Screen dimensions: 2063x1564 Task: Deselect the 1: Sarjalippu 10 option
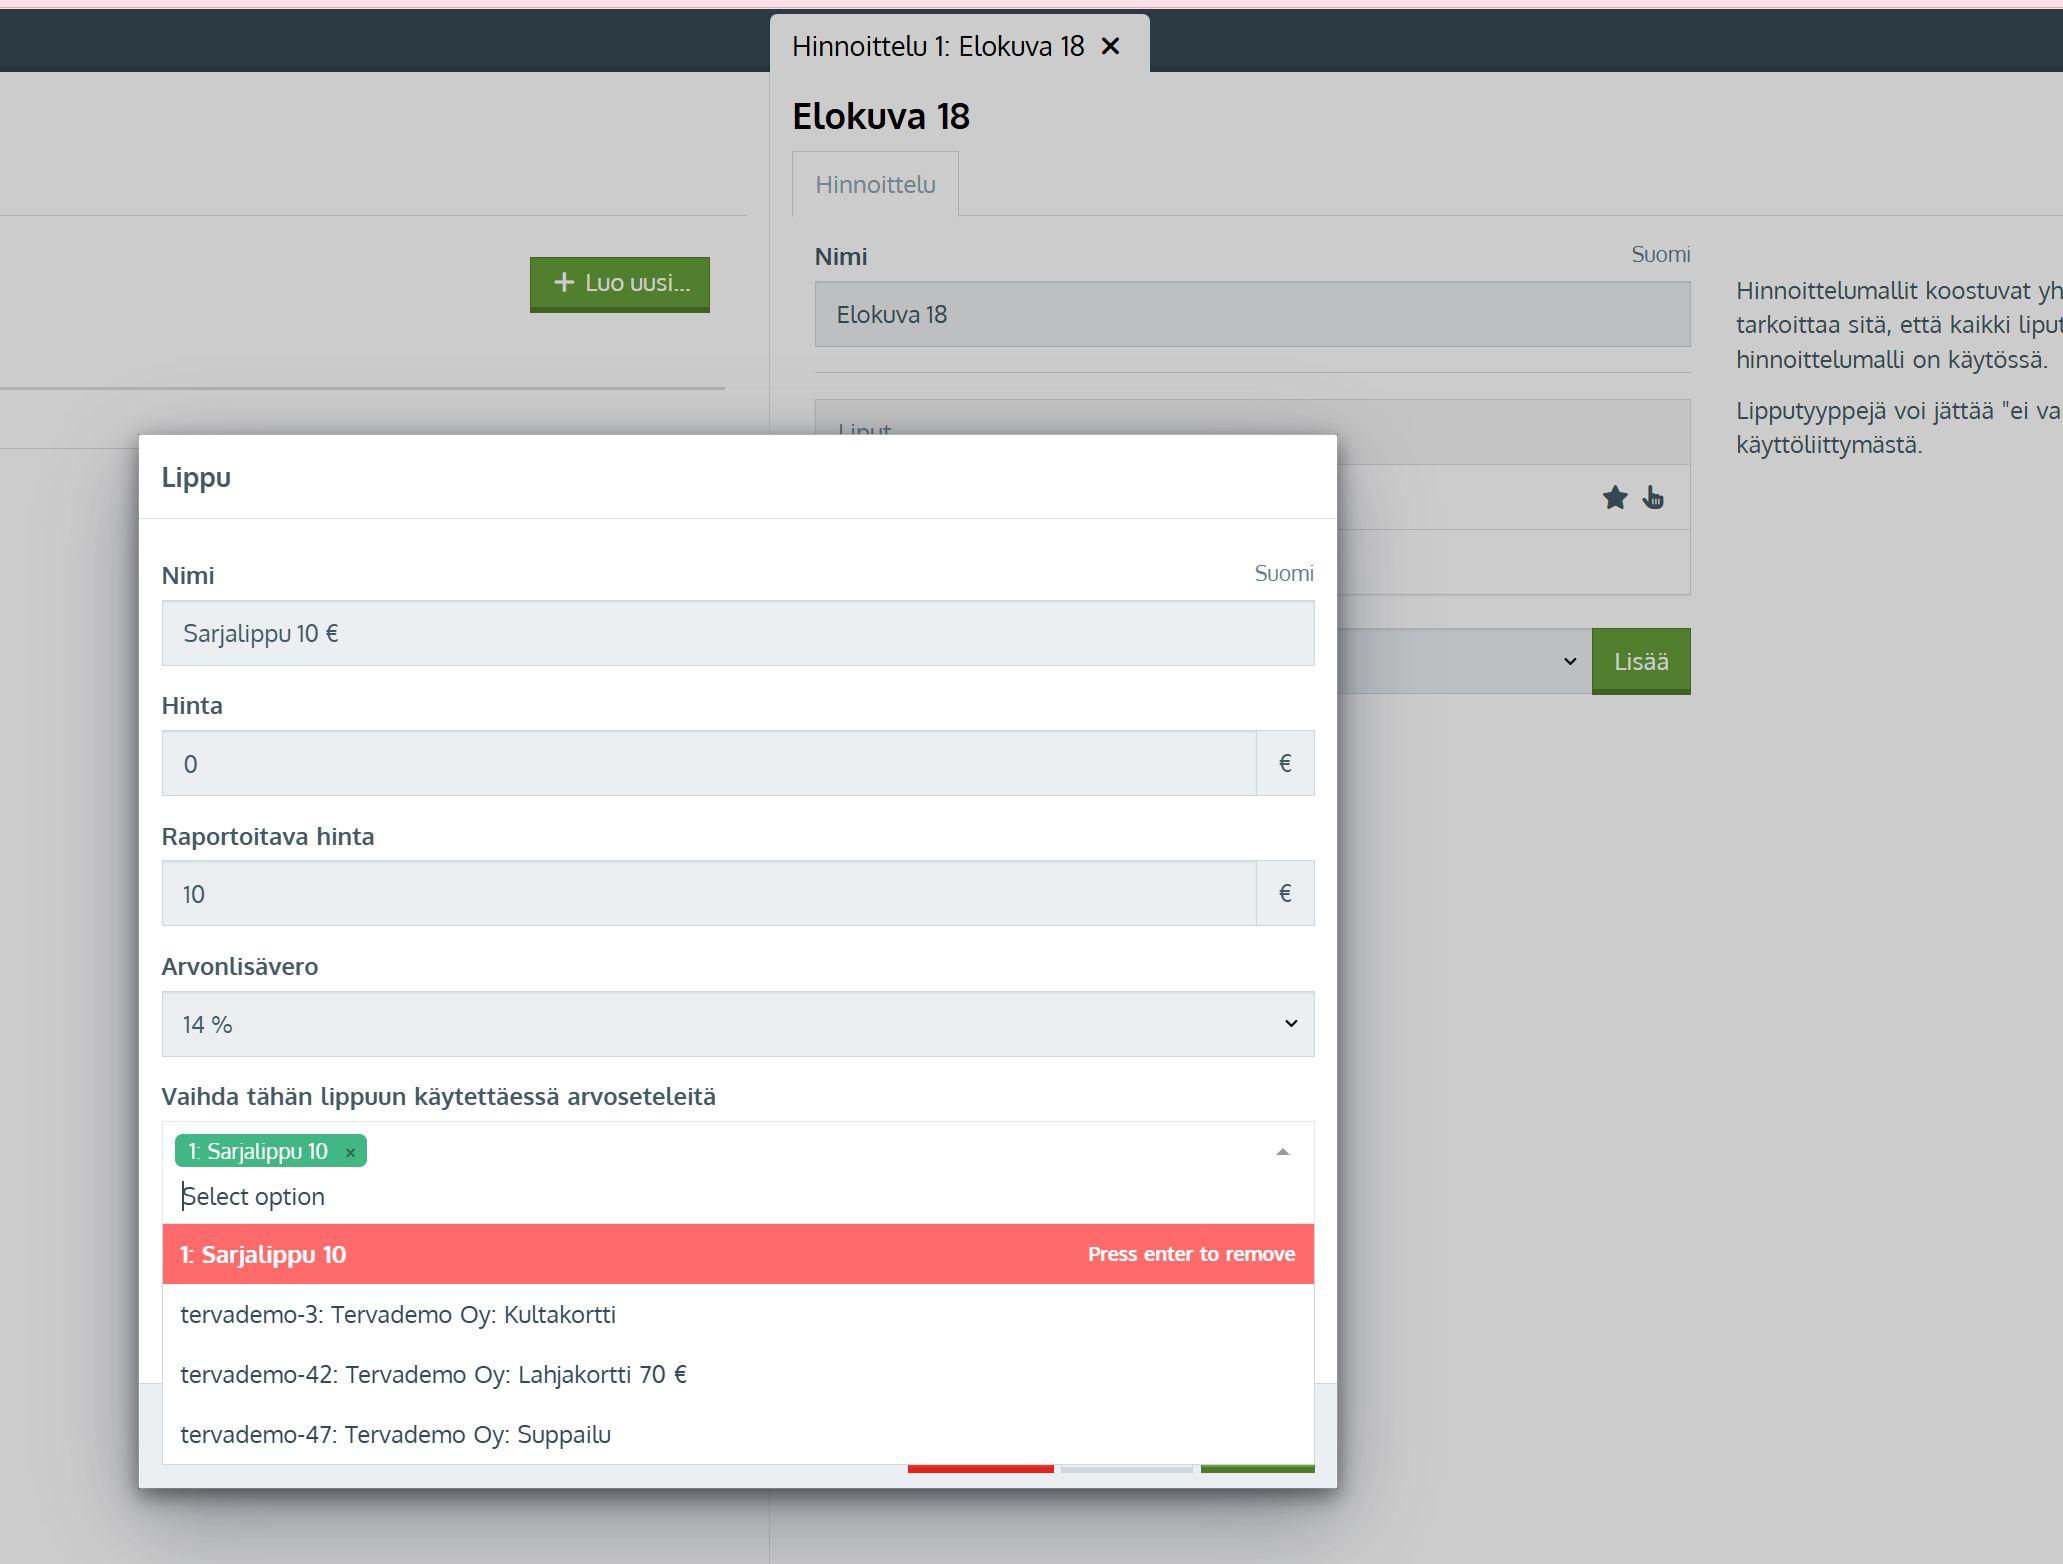(738, 1254)
